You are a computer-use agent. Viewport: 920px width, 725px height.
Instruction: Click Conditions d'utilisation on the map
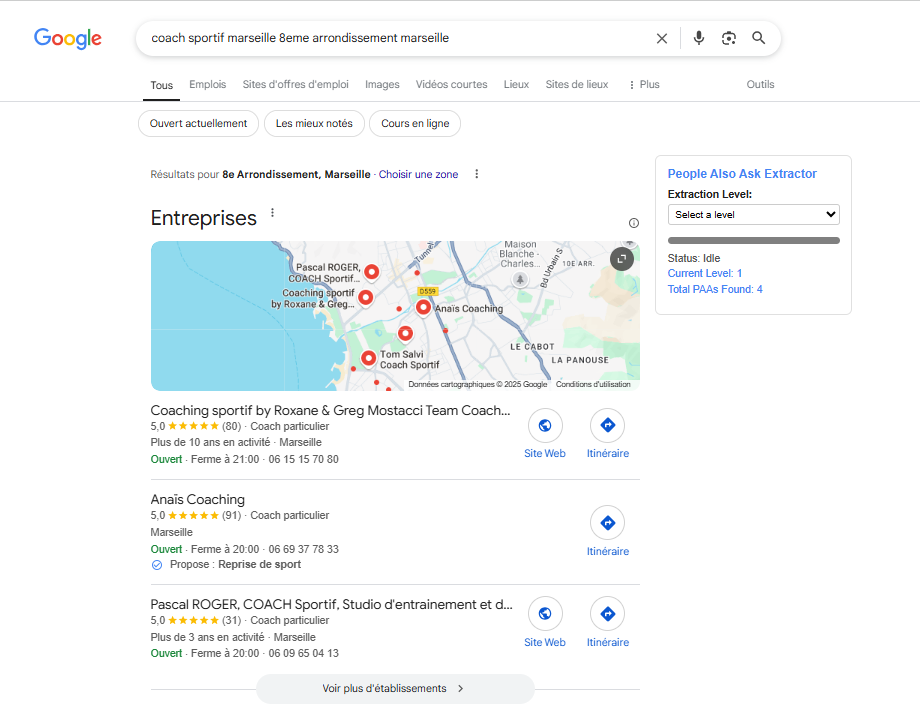(593, 384)
